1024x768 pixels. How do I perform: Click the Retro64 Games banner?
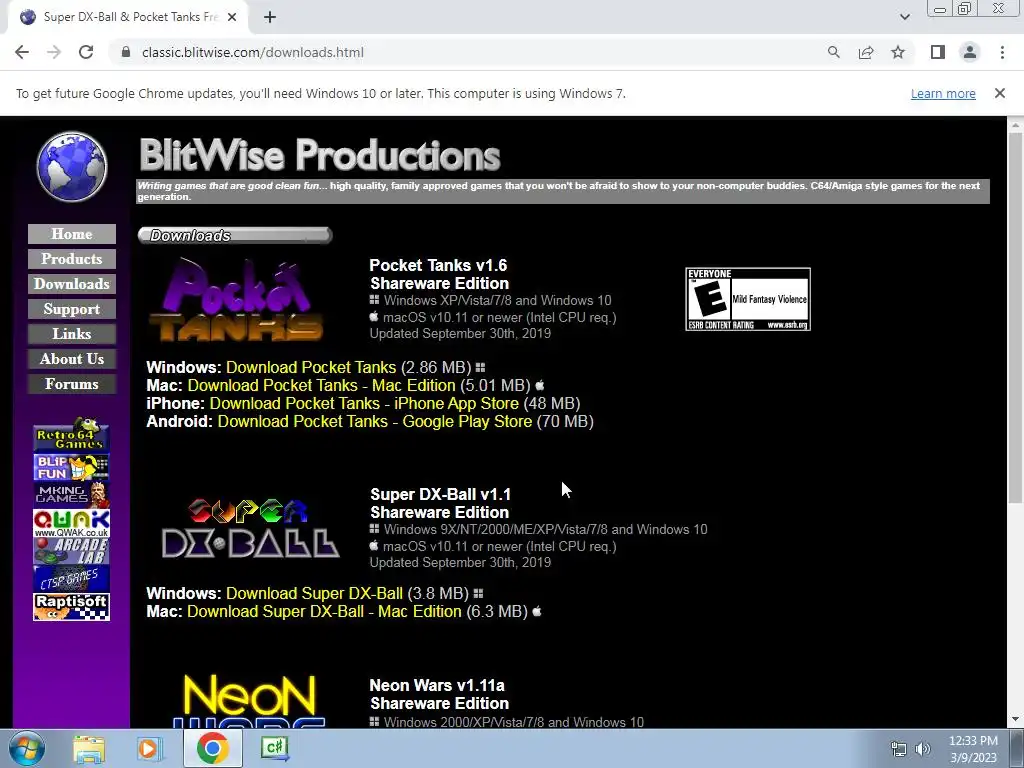coord(71,434)
